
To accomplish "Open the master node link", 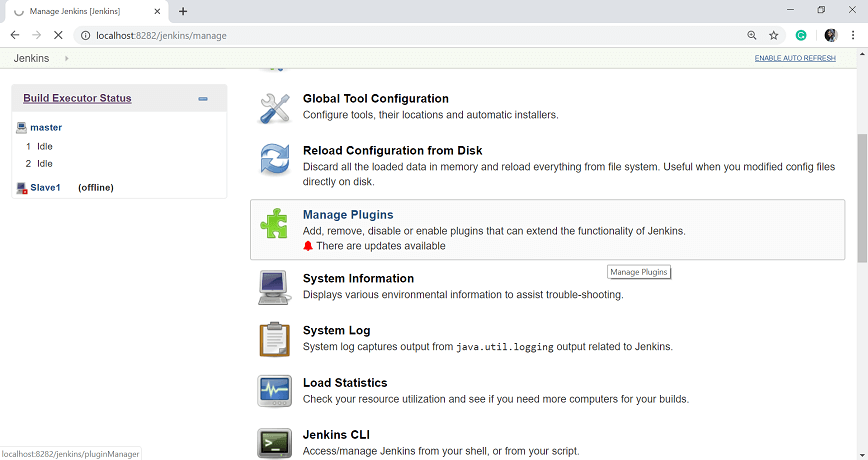I will [46, 127].
